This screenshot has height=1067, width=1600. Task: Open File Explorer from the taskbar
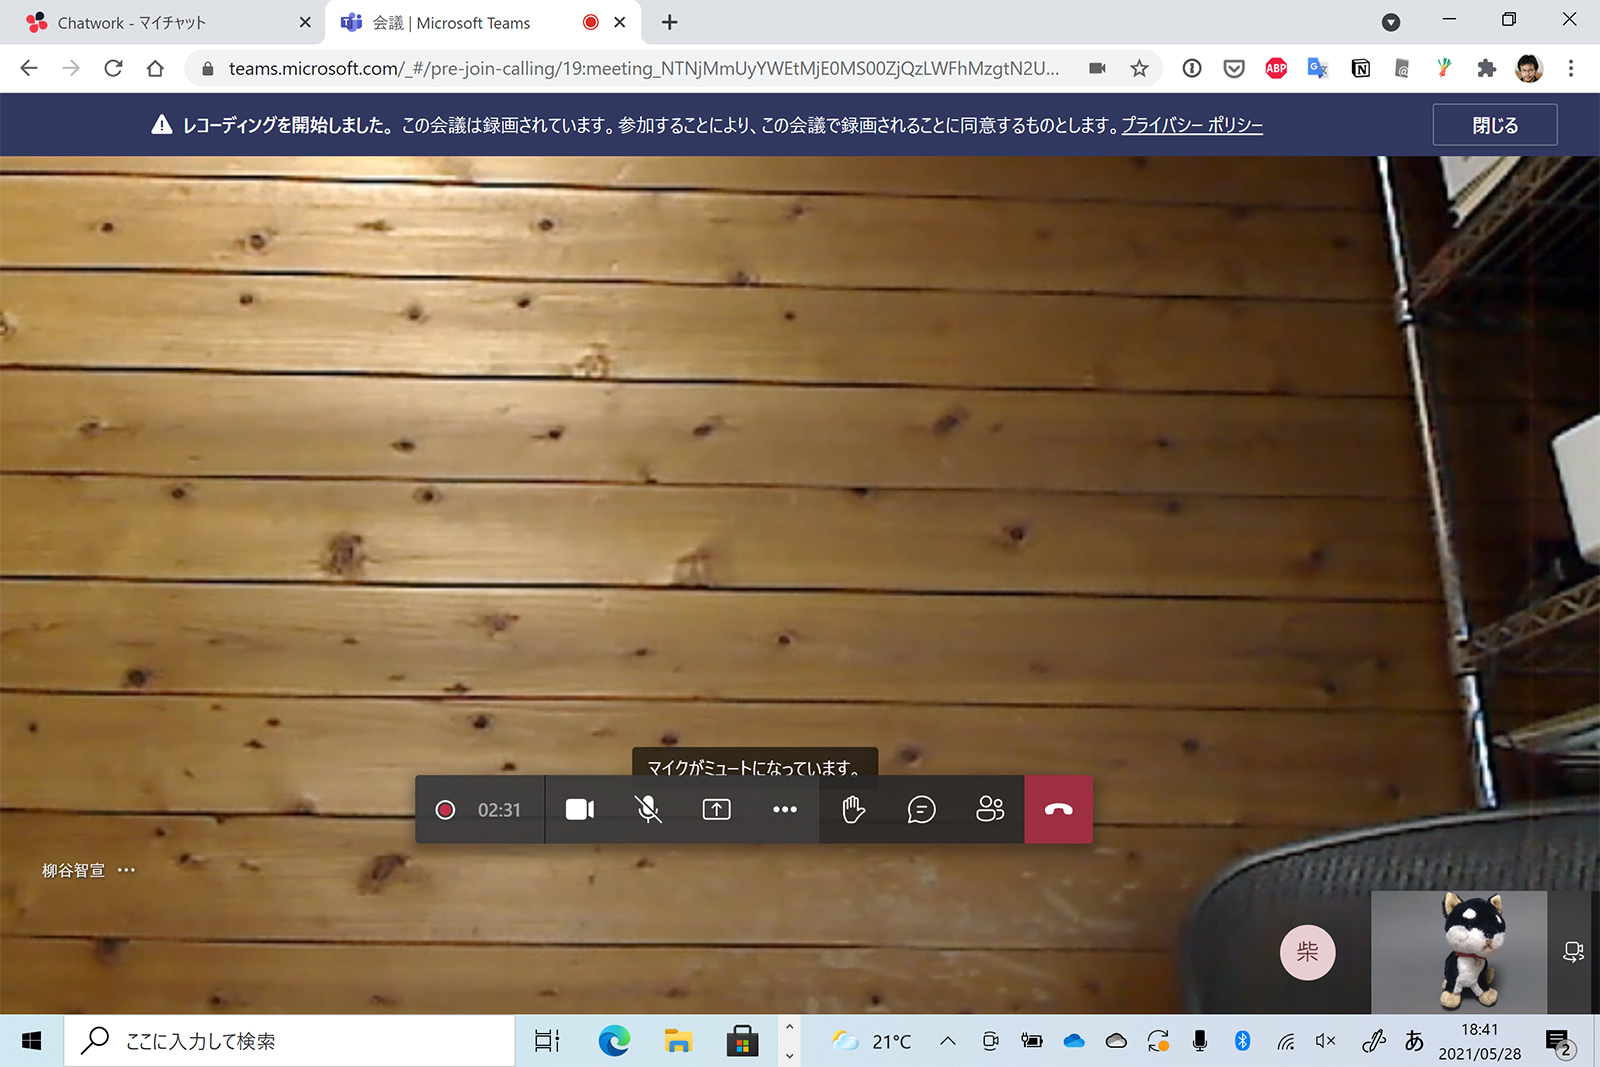pyautogui.click(x=678, y=1041)
